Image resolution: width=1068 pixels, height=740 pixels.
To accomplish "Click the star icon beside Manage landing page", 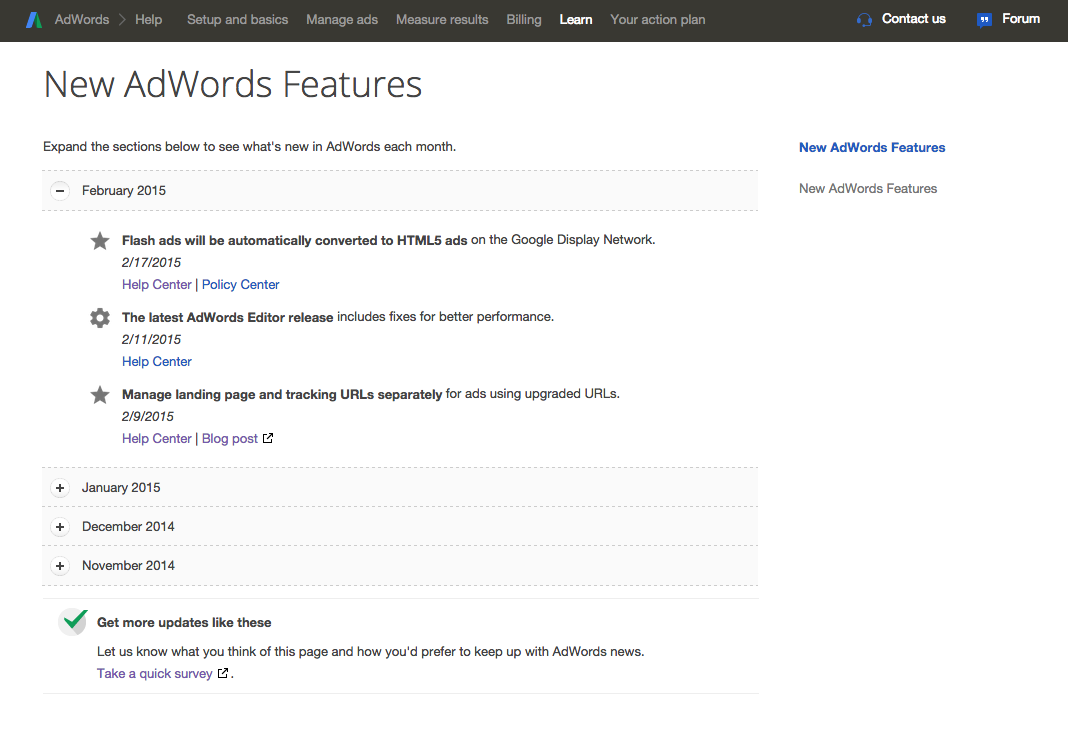I will (100, 395).
